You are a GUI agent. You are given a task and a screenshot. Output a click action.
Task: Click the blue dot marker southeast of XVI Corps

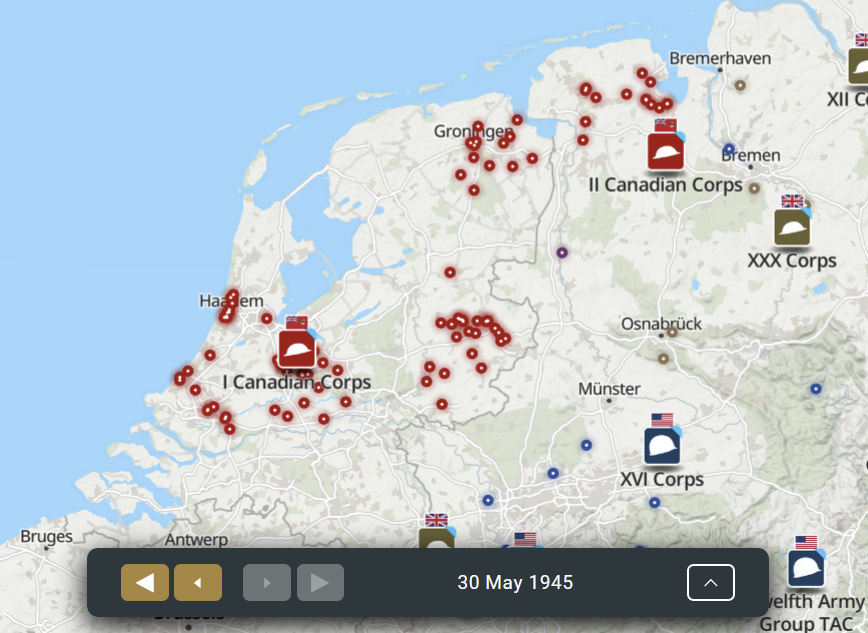(x=654, y=503)
